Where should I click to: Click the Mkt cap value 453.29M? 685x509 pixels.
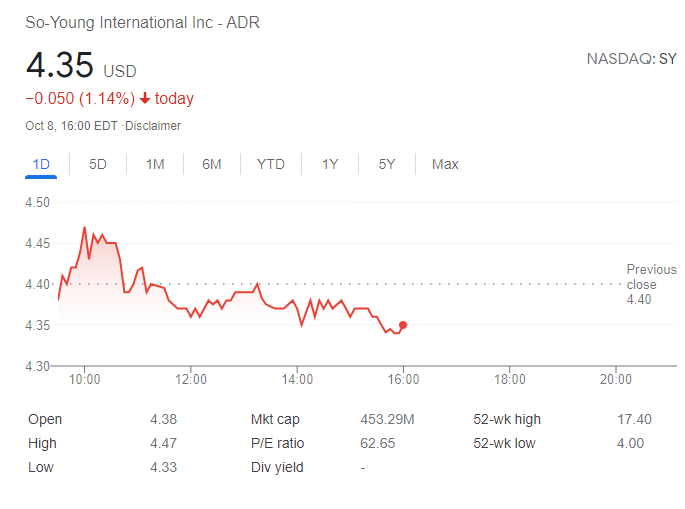[x=387, y=419]
